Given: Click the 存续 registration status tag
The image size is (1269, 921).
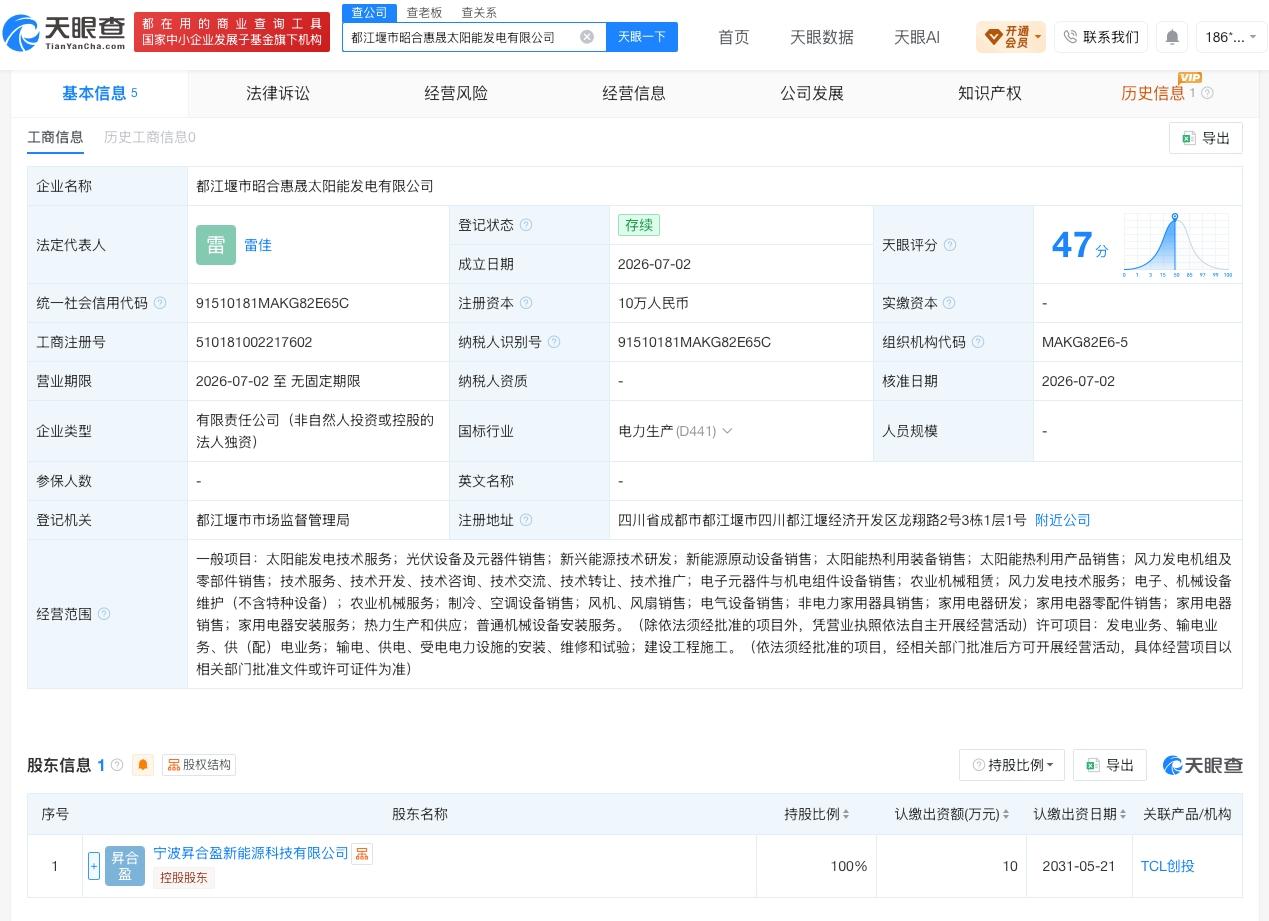Looking at the screenshot, I should coord(639,225).
